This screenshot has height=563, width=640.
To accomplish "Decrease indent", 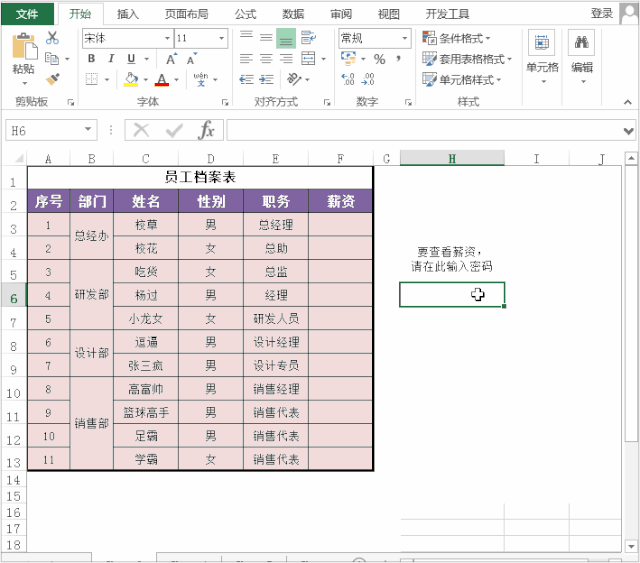I will [x=246, y=79].
